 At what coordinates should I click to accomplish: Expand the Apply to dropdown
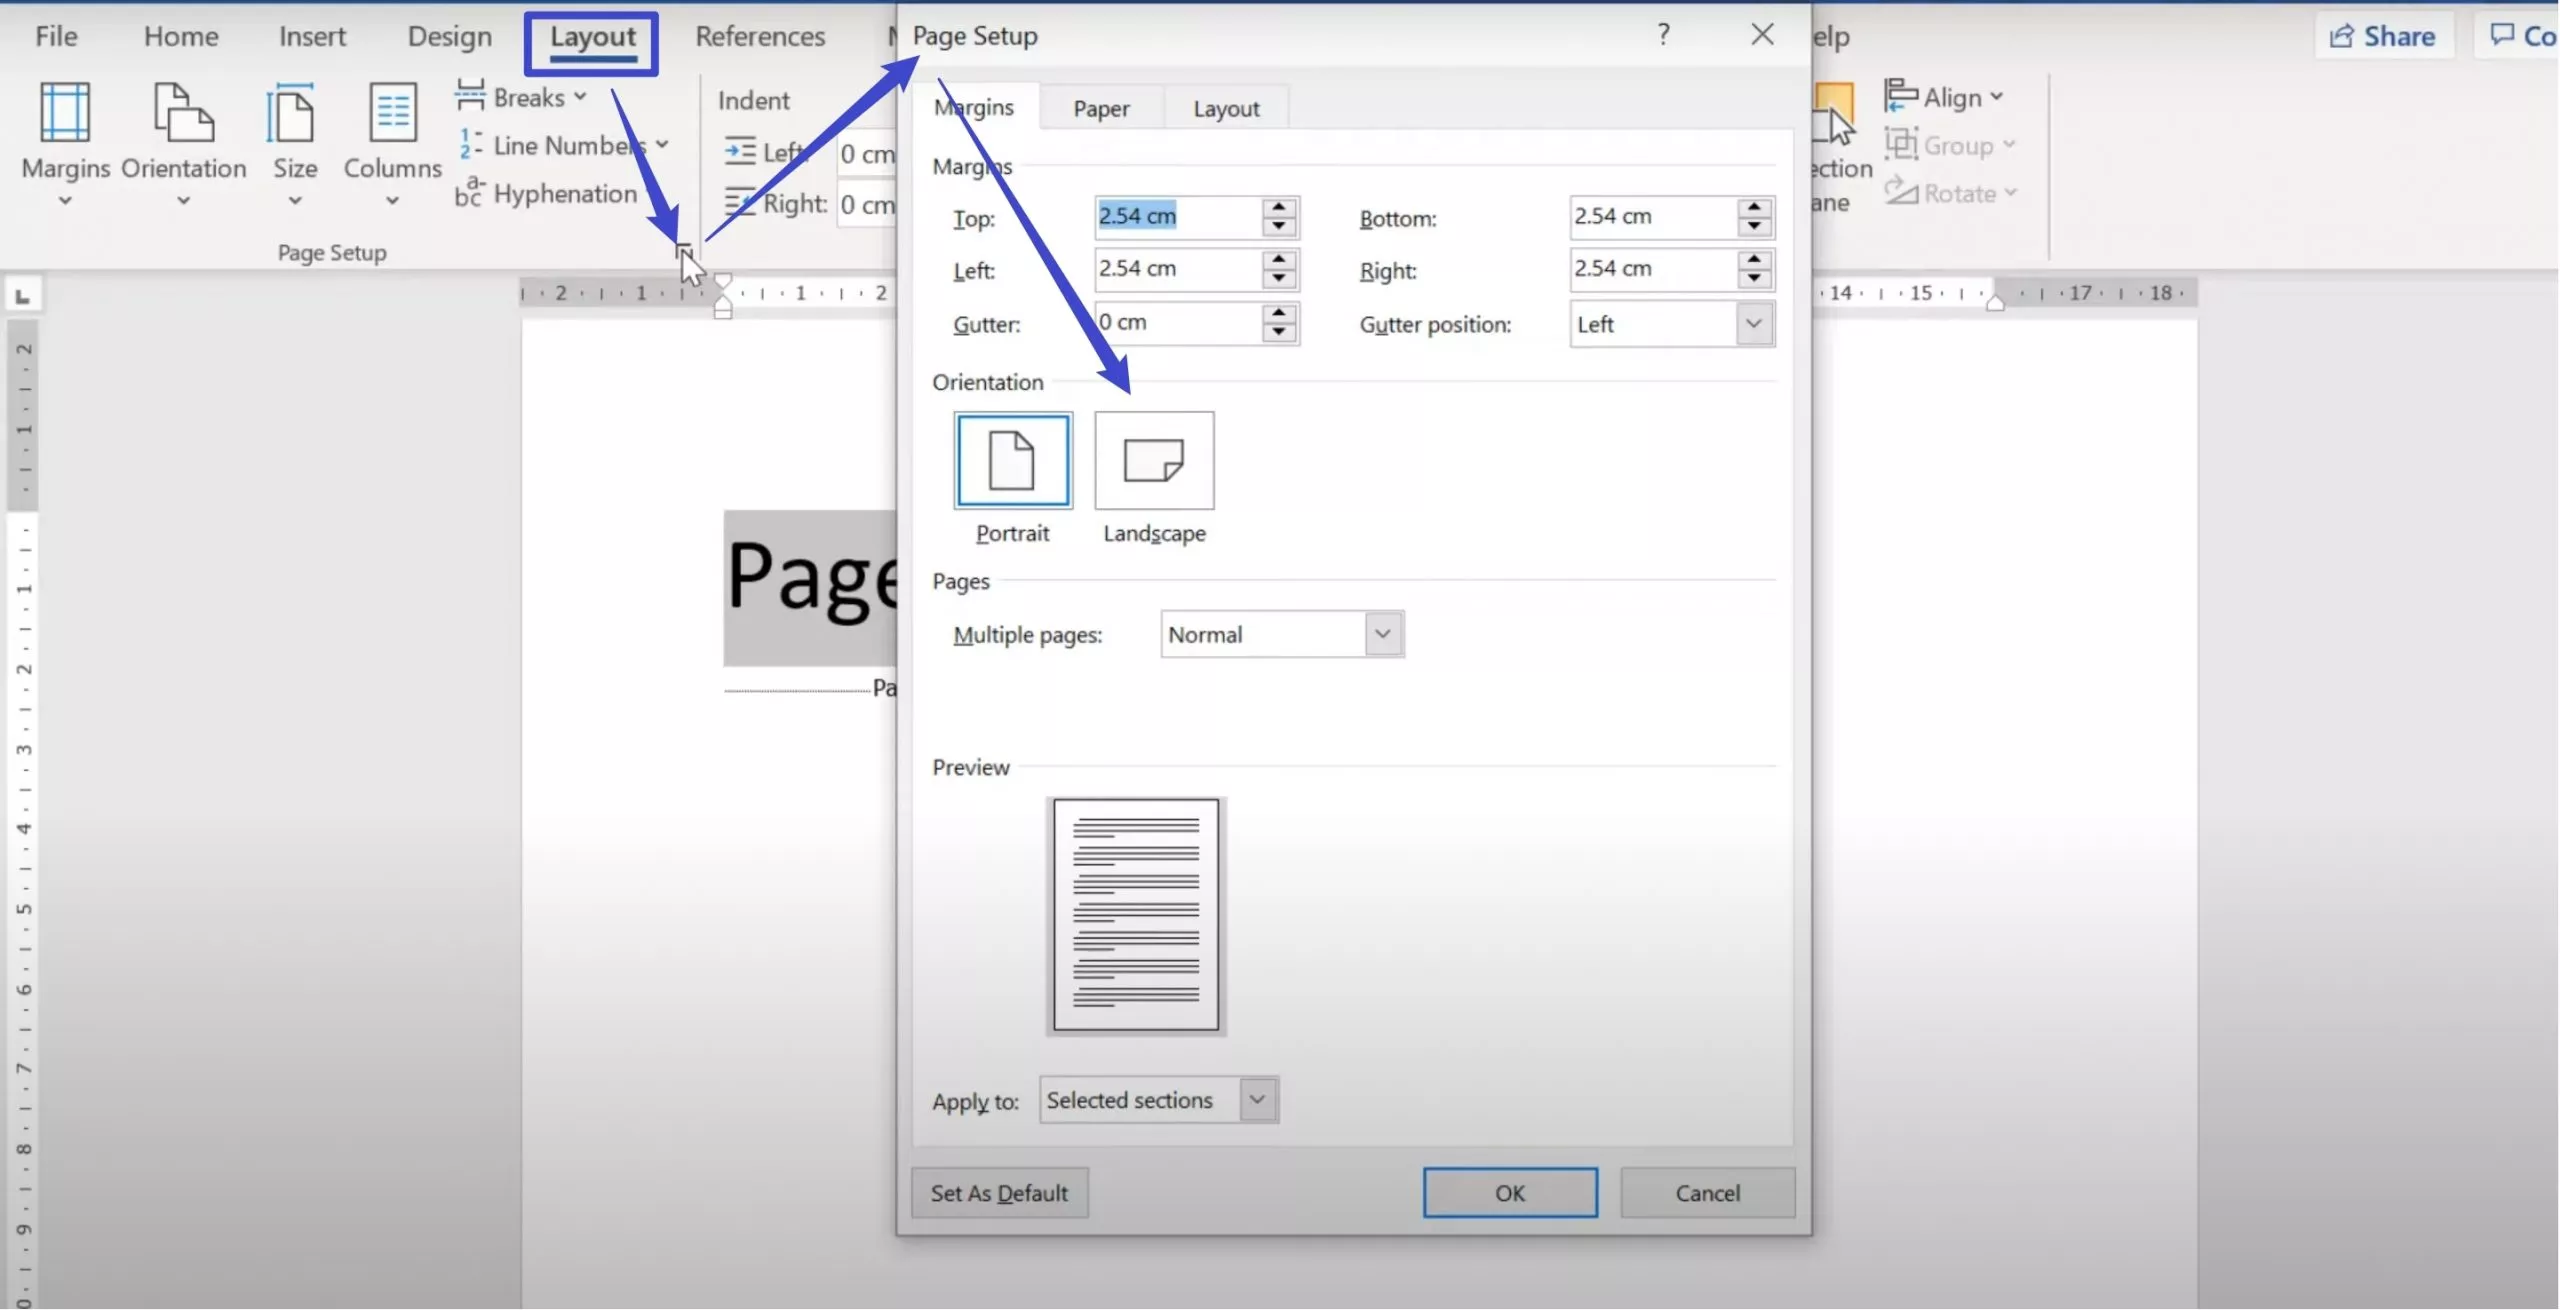point(1257,1100)
